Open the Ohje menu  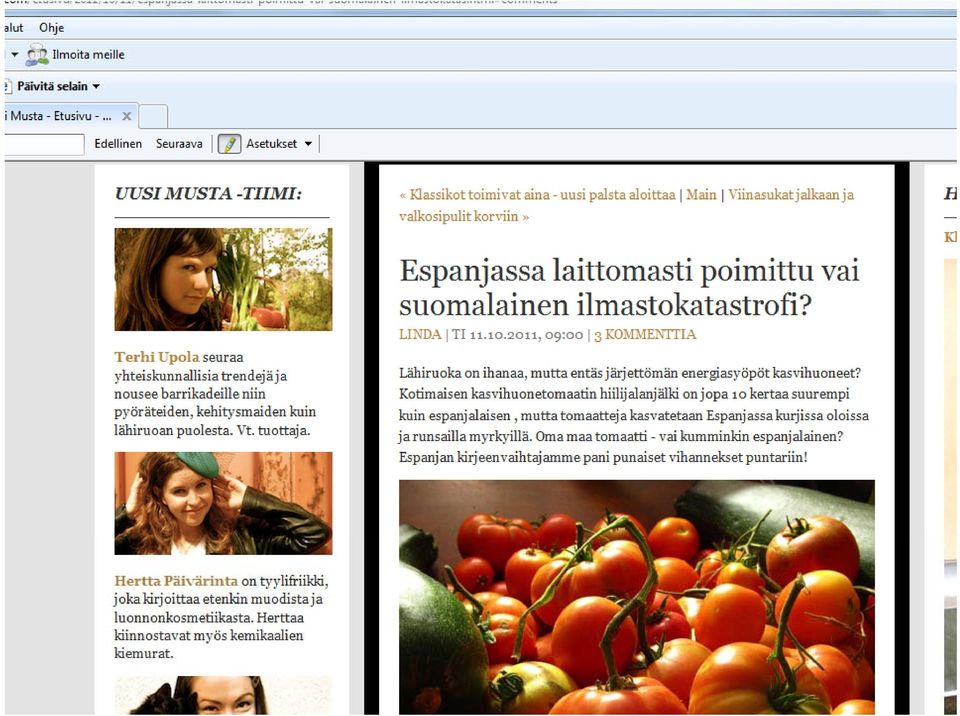51,28
